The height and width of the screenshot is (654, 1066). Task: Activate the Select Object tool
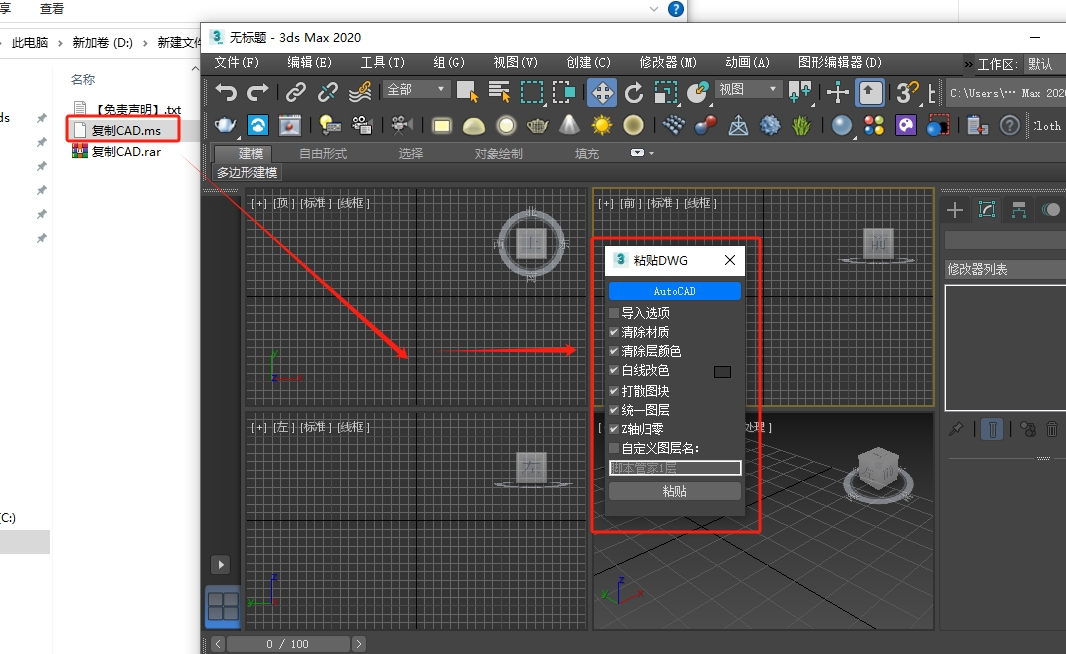(x=467, y=92)
